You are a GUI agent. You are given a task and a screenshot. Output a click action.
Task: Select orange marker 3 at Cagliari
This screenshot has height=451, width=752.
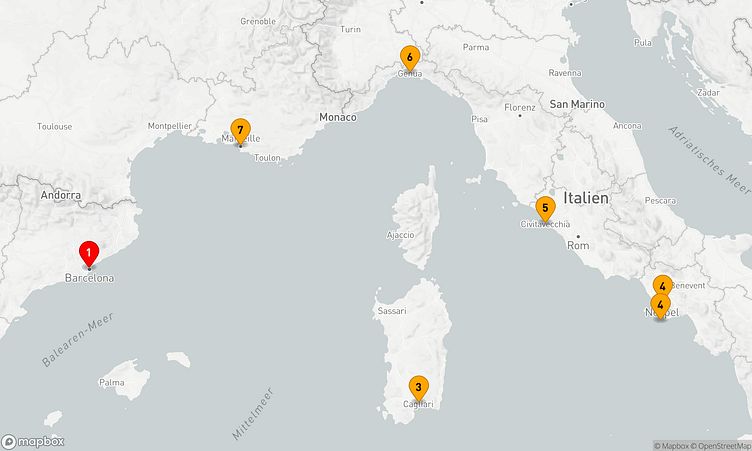(x=418, y=387)
